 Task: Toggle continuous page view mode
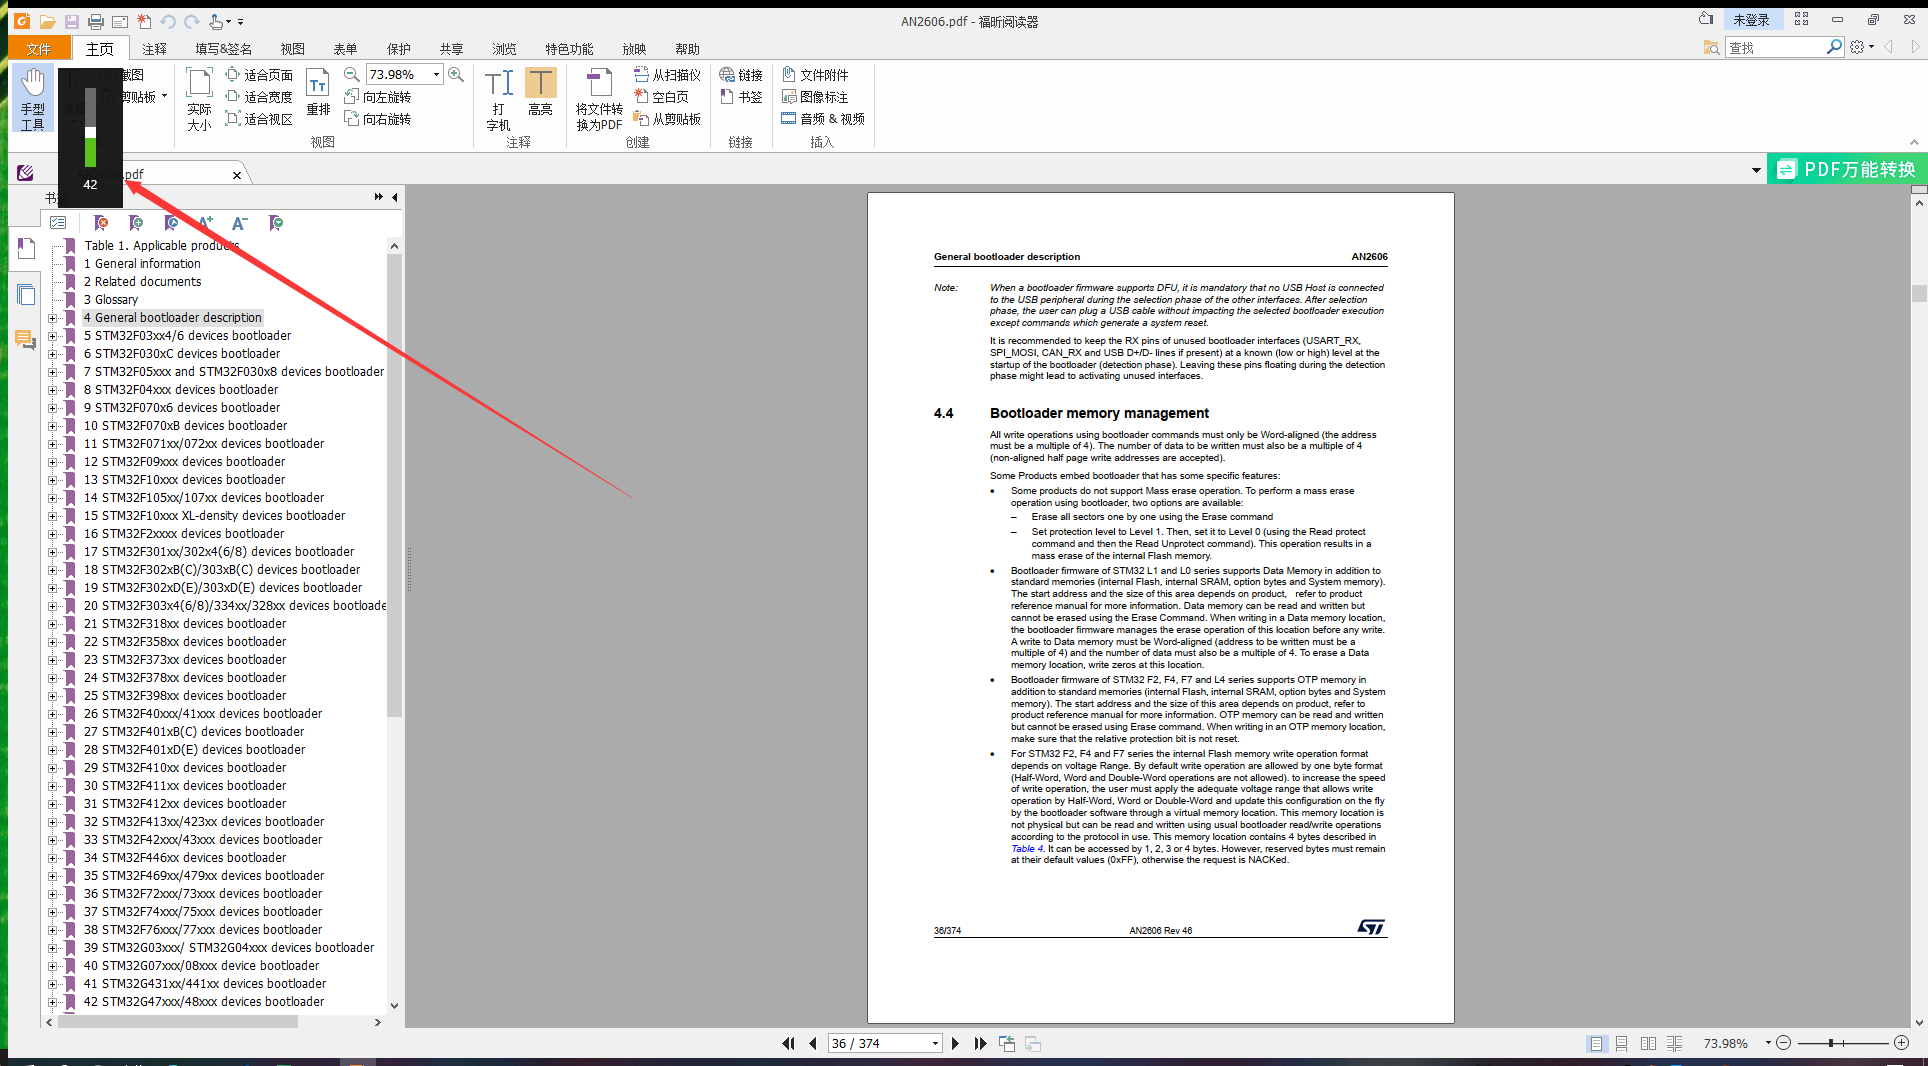click(1622, 1043)
